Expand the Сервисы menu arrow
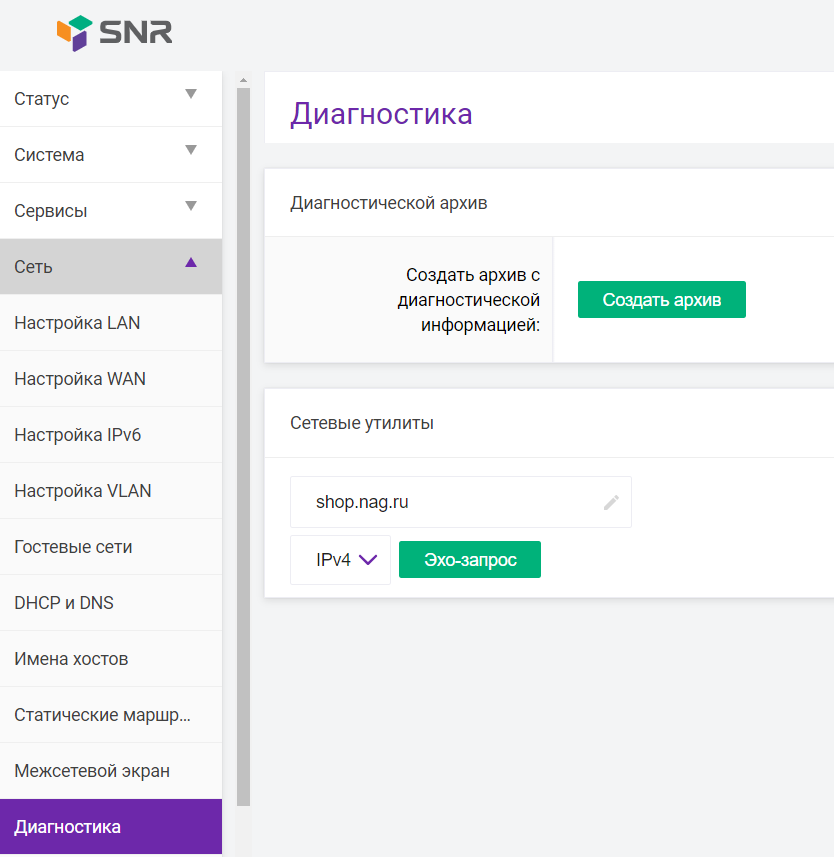Screen dimensions: 834x857 [191, 206]
